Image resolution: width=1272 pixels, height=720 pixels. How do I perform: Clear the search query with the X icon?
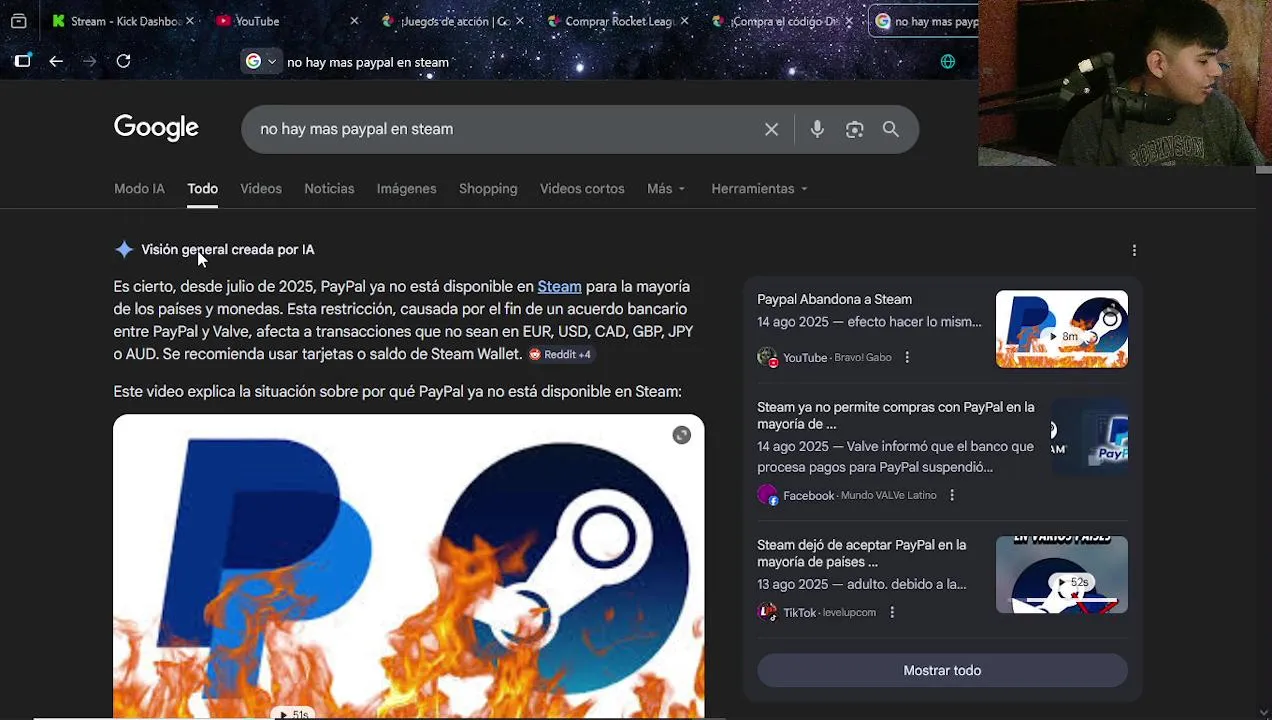point(771,129)
